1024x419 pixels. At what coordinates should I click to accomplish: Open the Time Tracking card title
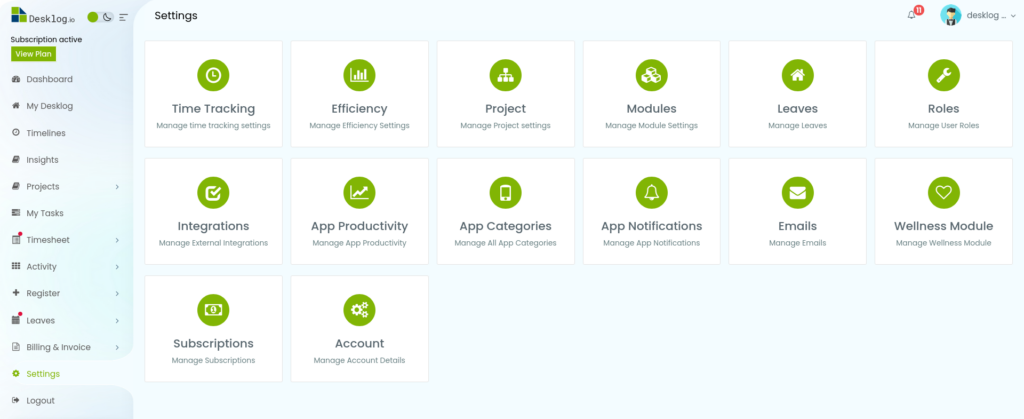point(214,108)
